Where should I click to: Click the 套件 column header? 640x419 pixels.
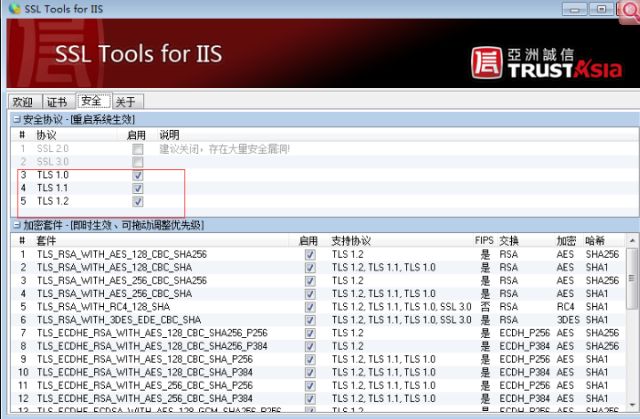pos(46,241)
